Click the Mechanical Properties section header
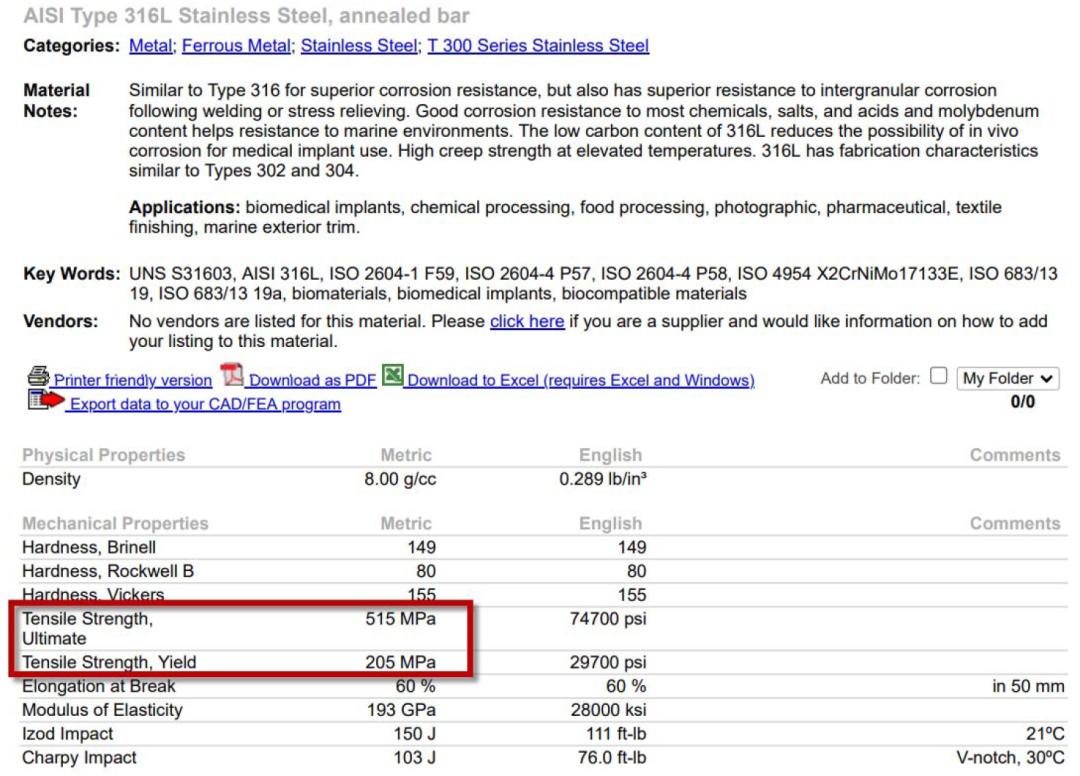The image size is (1080, 776). coord(115,523)
